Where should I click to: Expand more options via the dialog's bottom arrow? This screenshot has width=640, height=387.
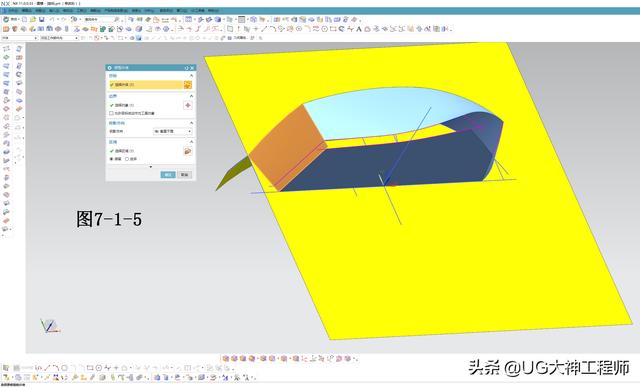pyautogui.click(x=151, y=167)
